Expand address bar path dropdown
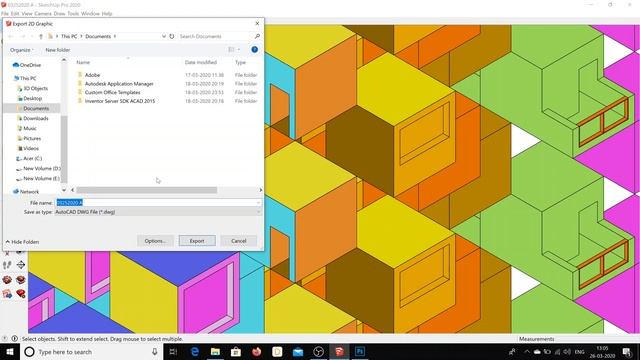Viewport: 640px width, 360px height. pyautogui.click(x=164, y=36)
